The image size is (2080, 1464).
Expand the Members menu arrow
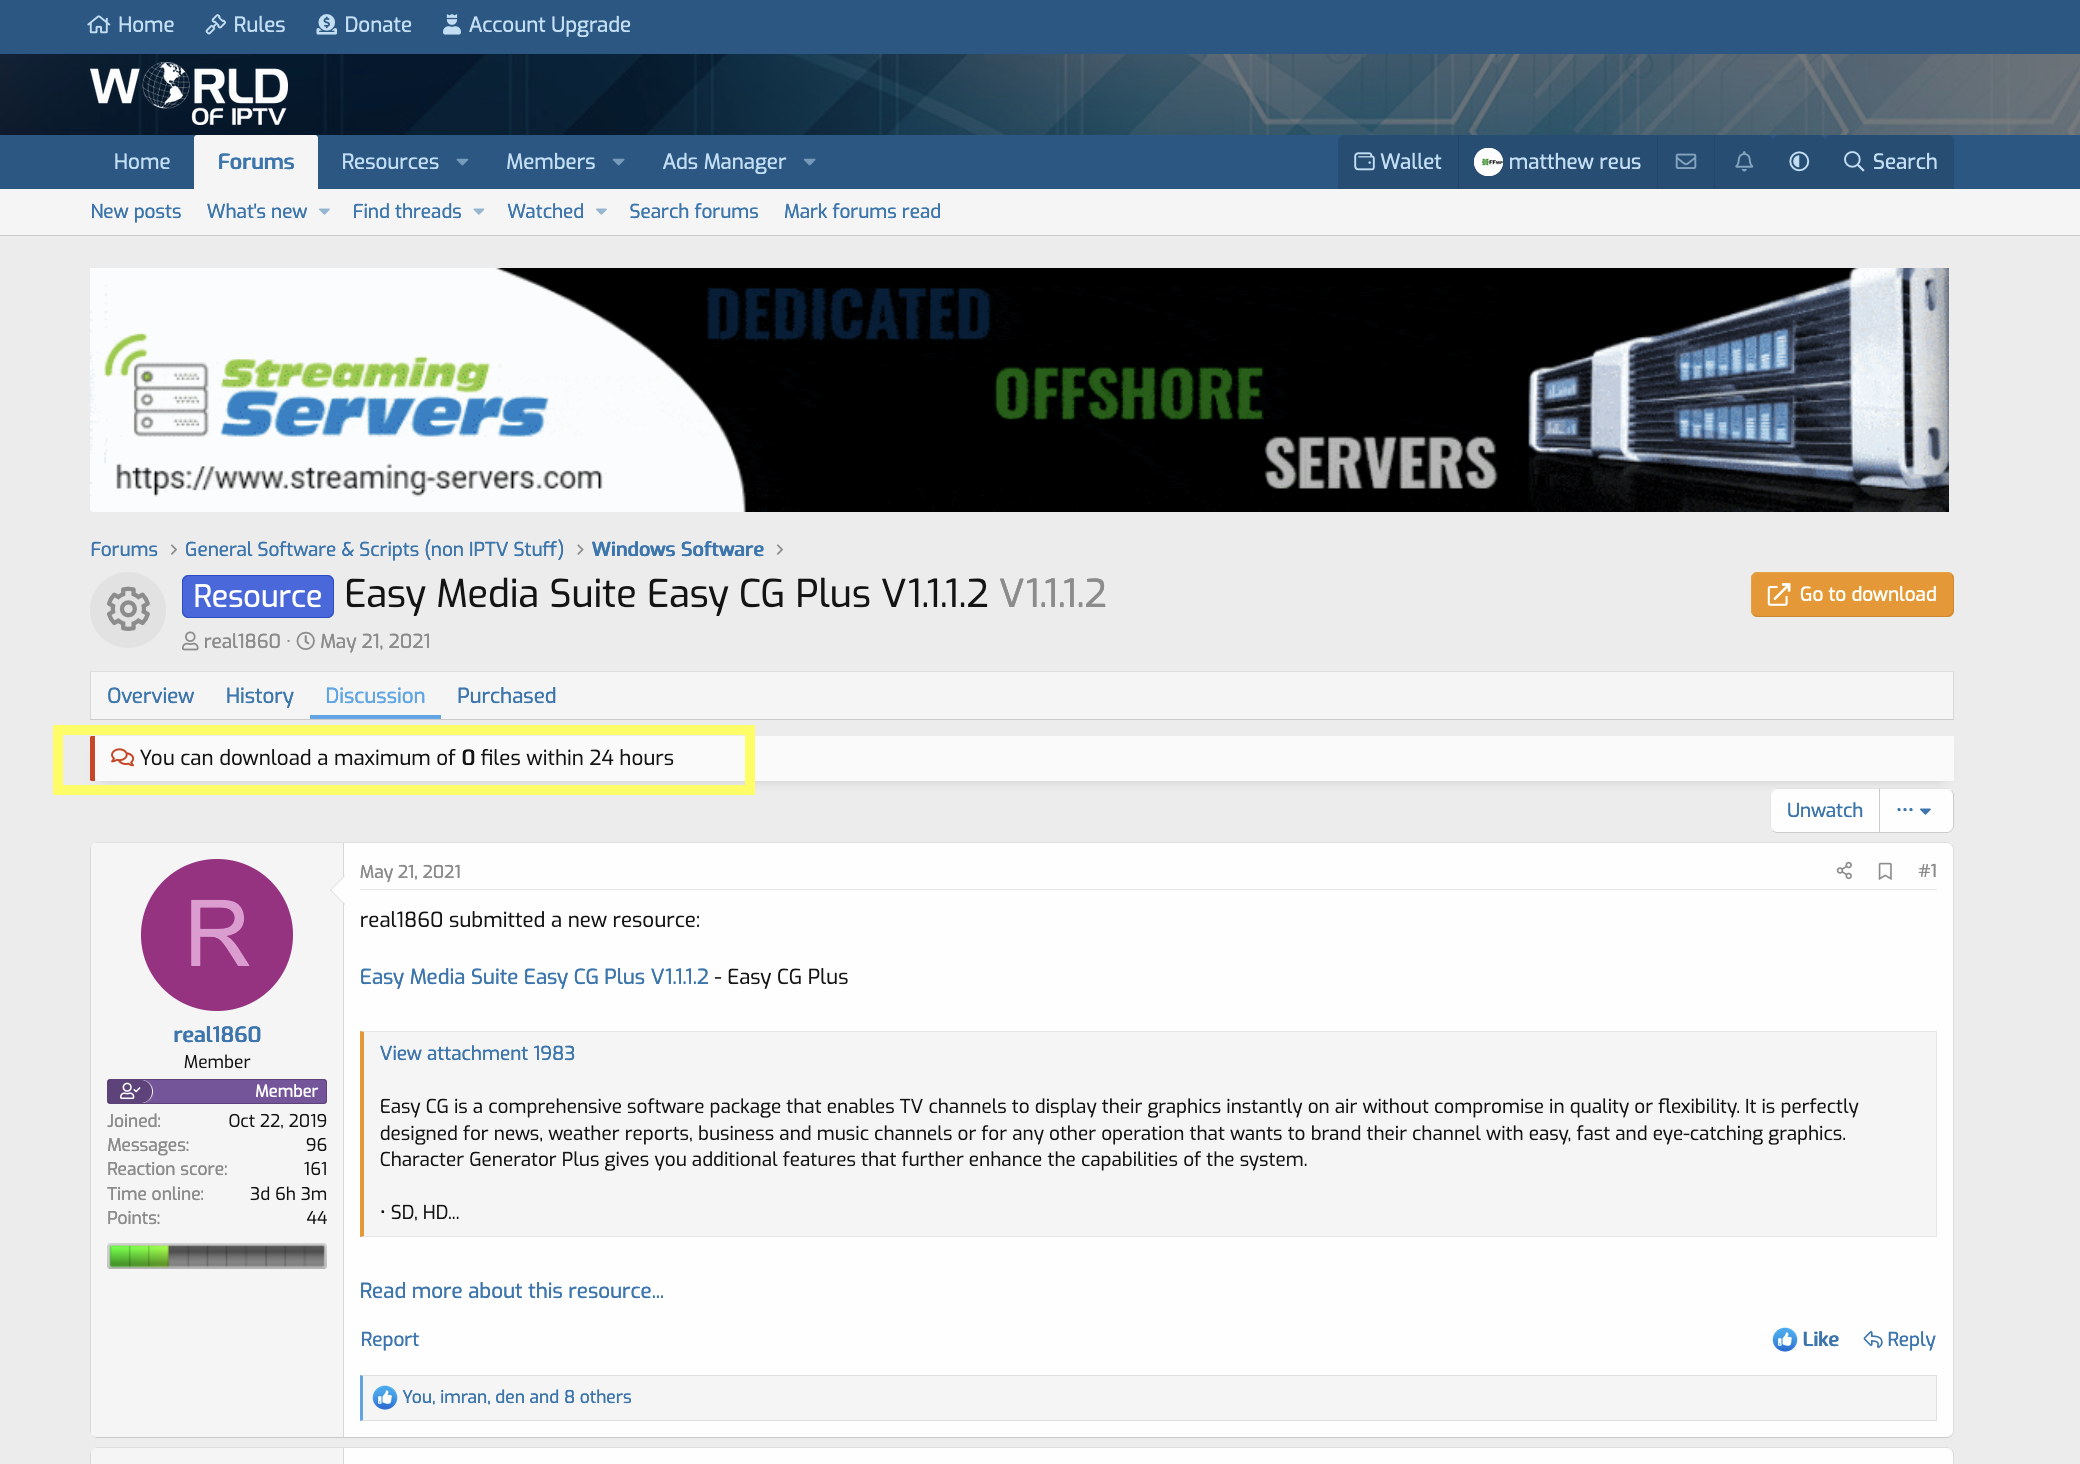tap(619, 162)
